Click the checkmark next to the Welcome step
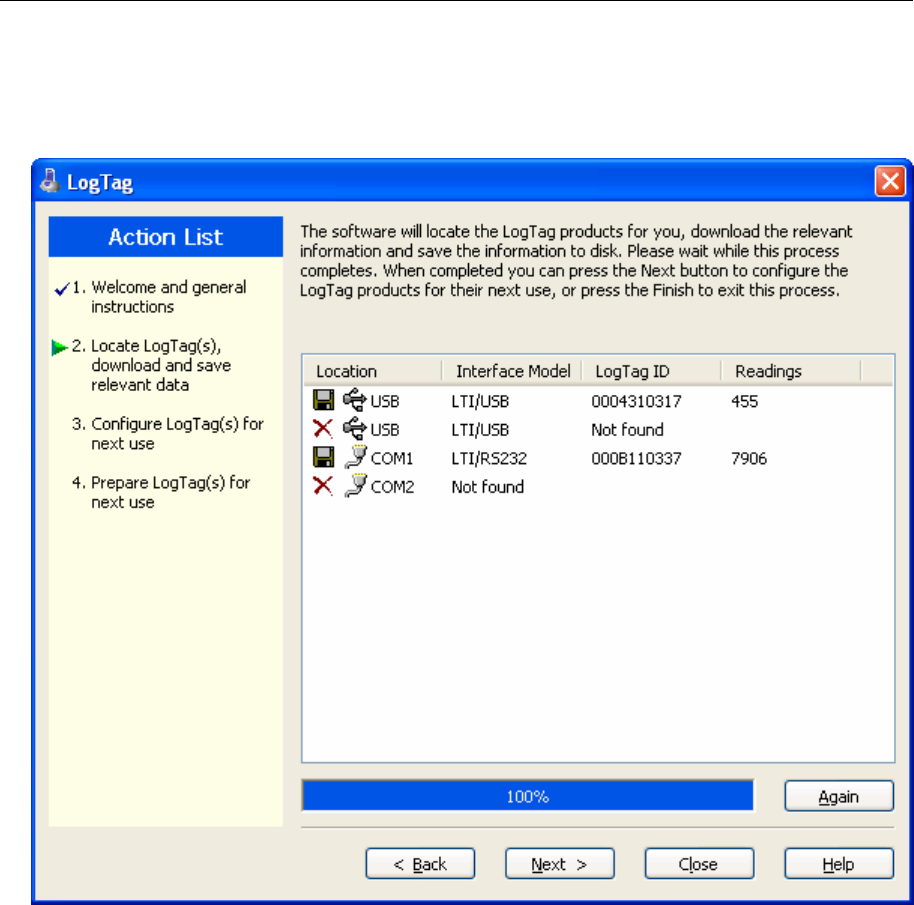The height and width of the screenshot is (905, 914). click(62, 288)
